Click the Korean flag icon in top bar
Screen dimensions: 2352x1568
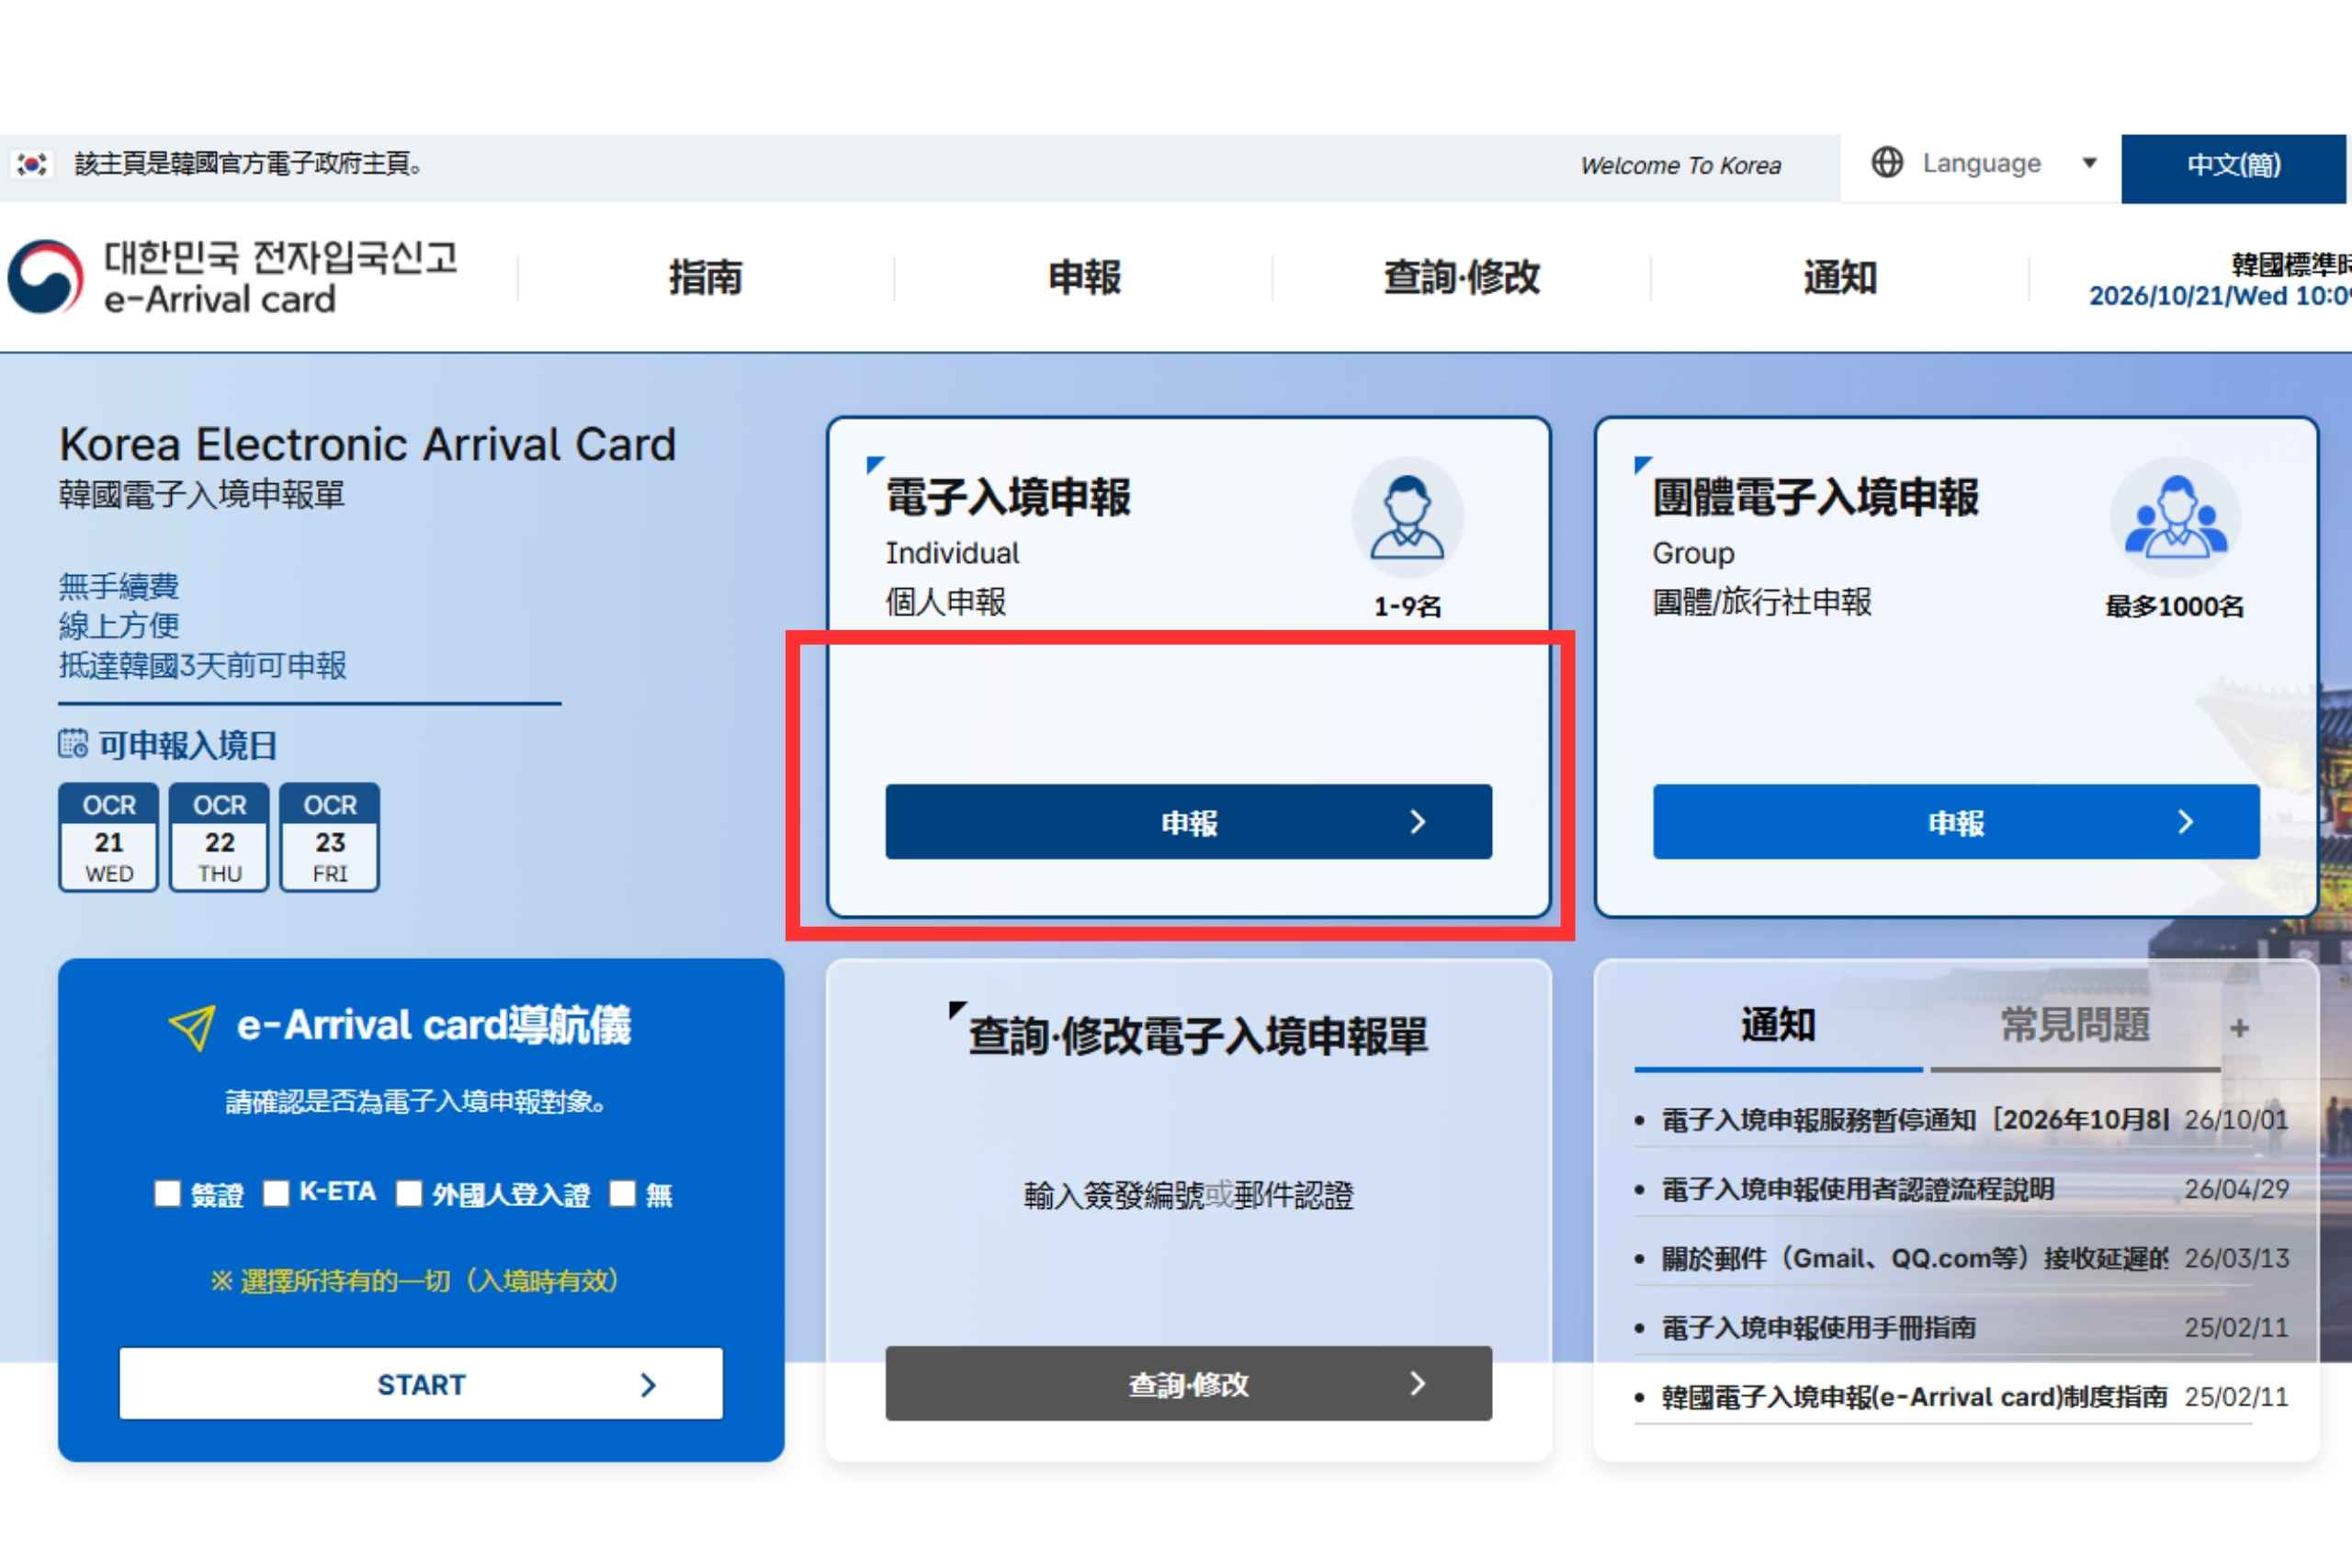[x=32, y=164]
